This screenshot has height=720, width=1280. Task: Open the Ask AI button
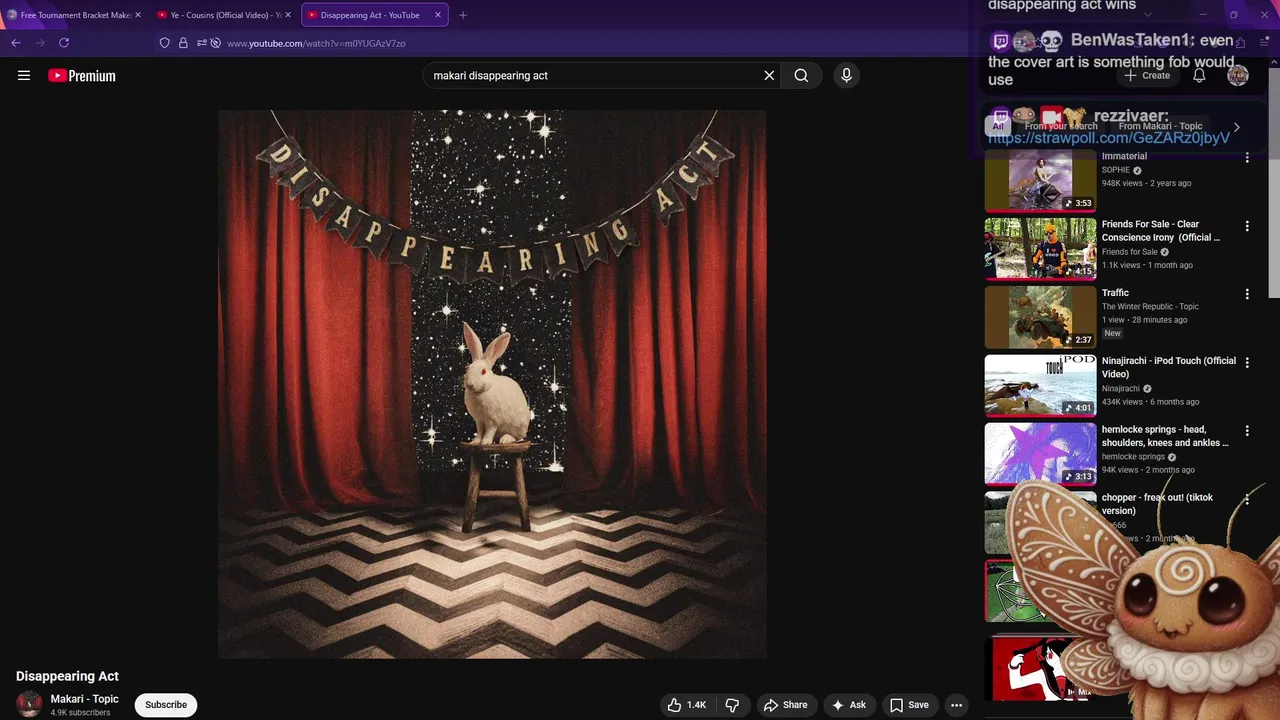click(849, 705)
